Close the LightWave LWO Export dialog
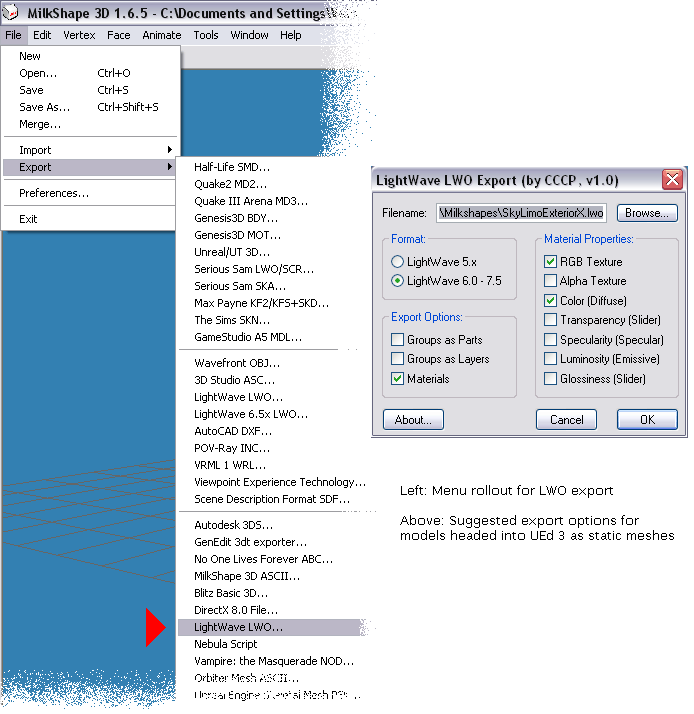 (x=672, y=179)
